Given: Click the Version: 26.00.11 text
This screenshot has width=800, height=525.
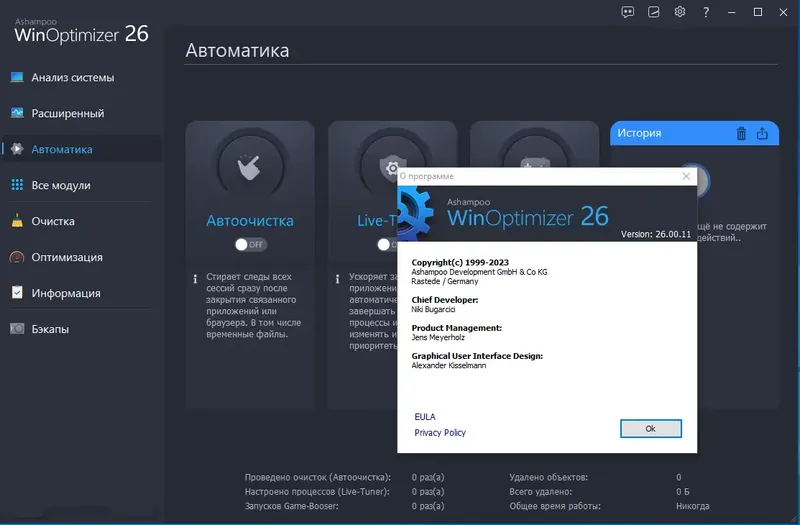Looking at the screenshot, I should [656, 234].
